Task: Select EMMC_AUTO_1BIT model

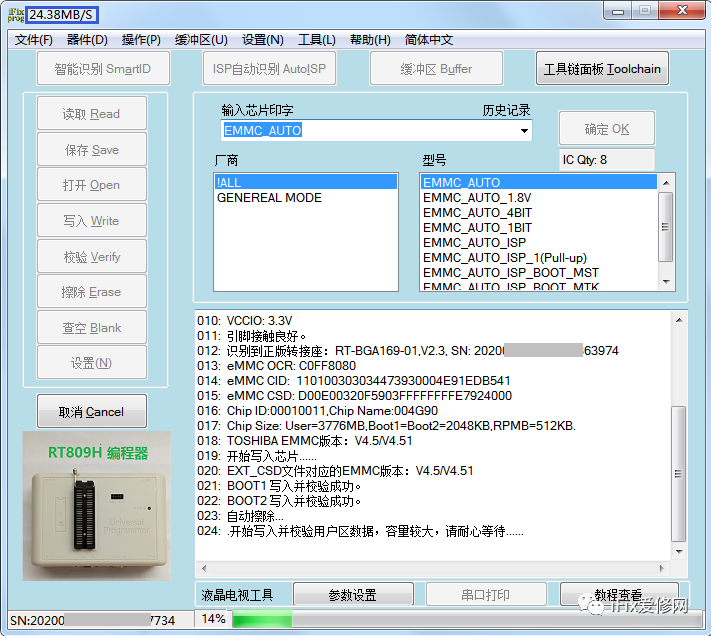Action: coord(539,228)
